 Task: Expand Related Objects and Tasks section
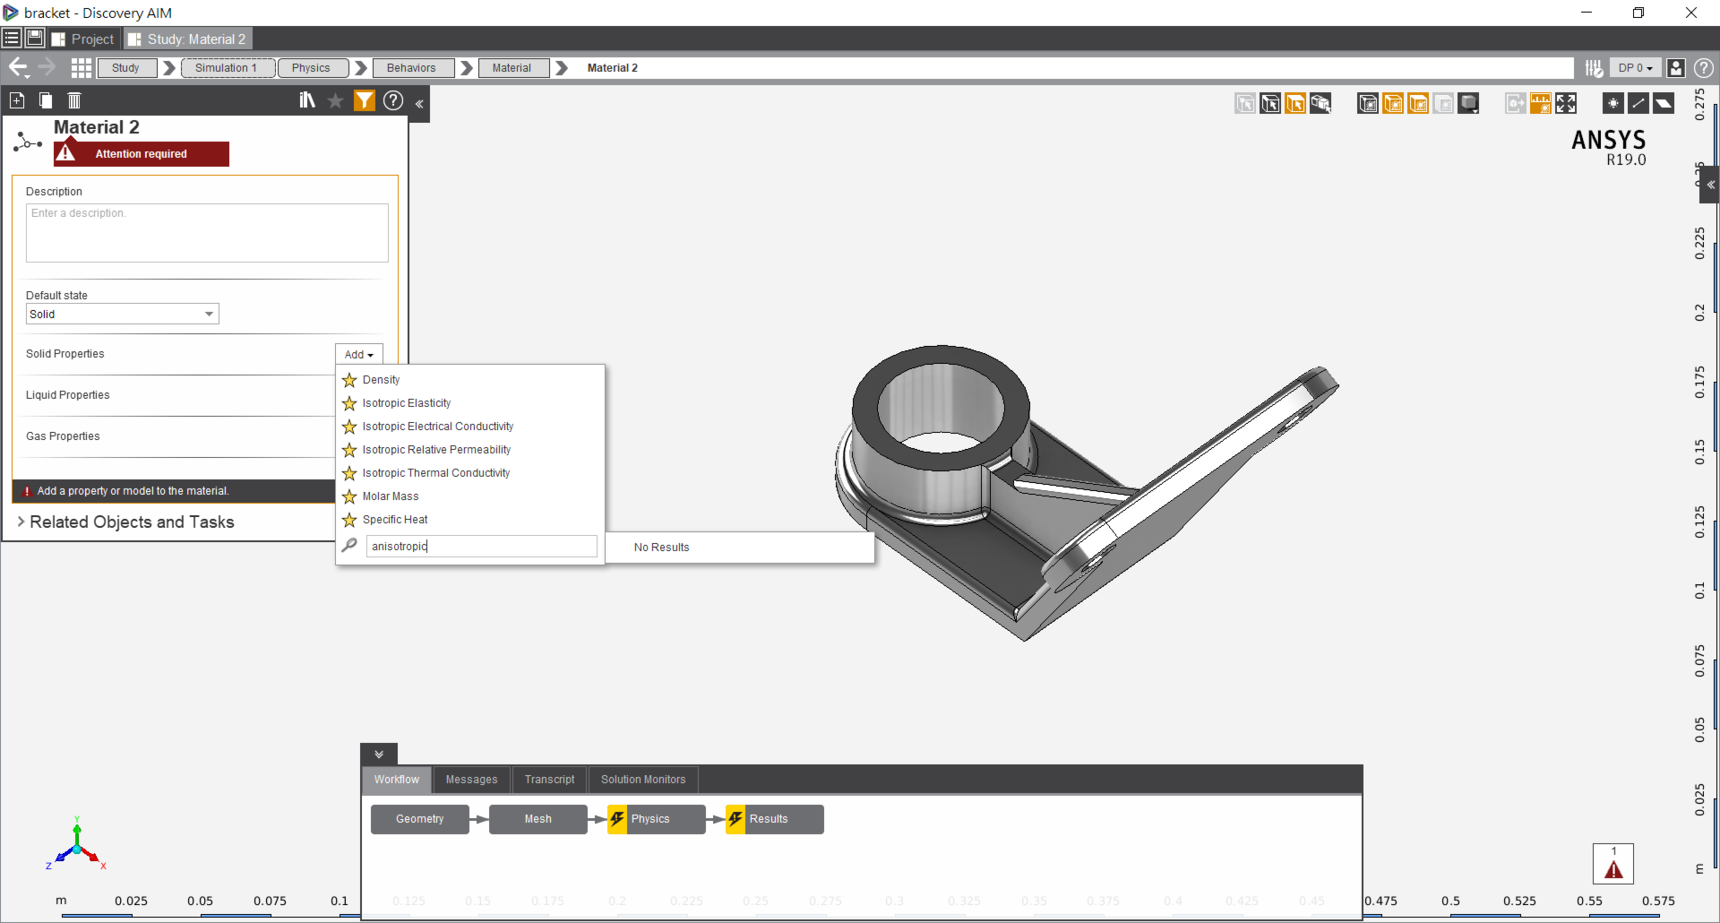[127, 522]
